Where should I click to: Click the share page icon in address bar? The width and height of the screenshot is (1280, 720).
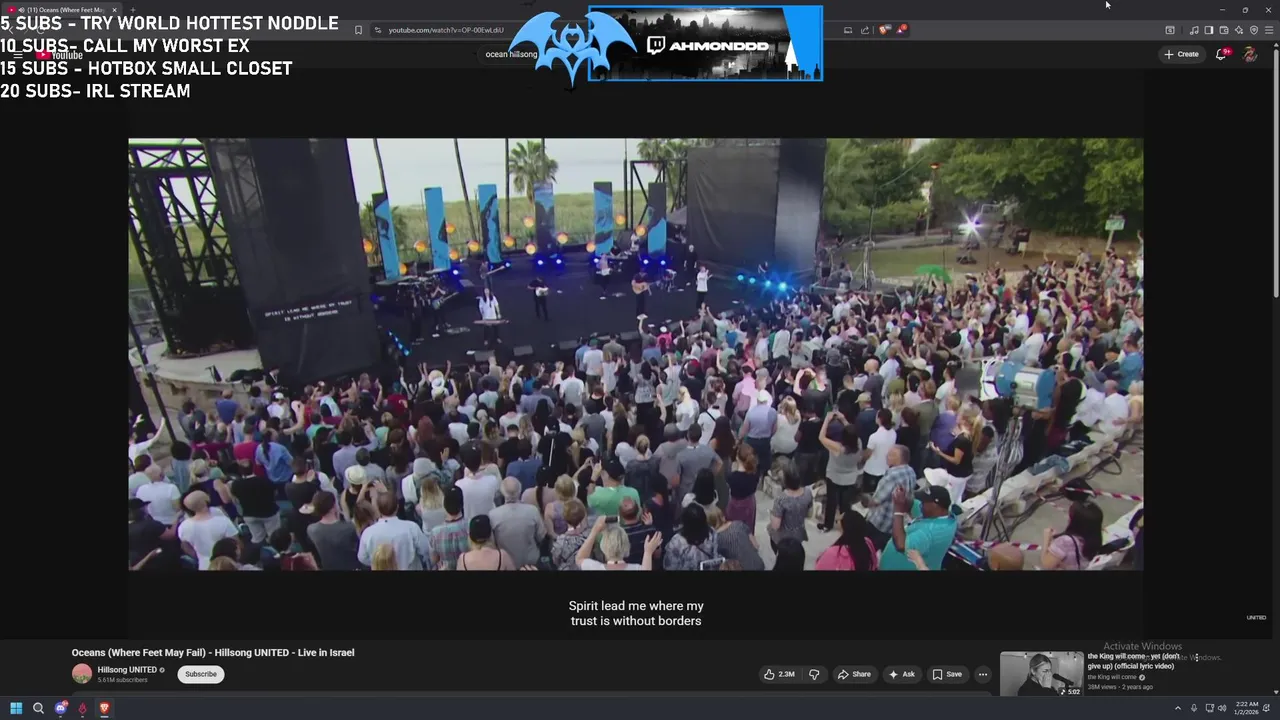pos(865,30)
